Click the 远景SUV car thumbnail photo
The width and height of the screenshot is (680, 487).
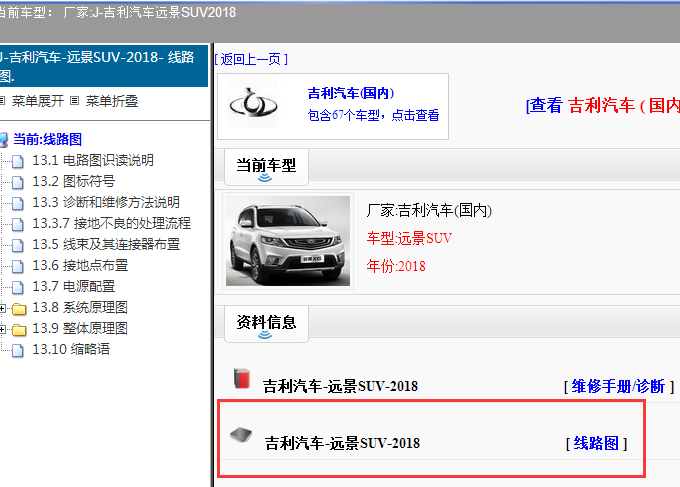(x=288, y=241)
